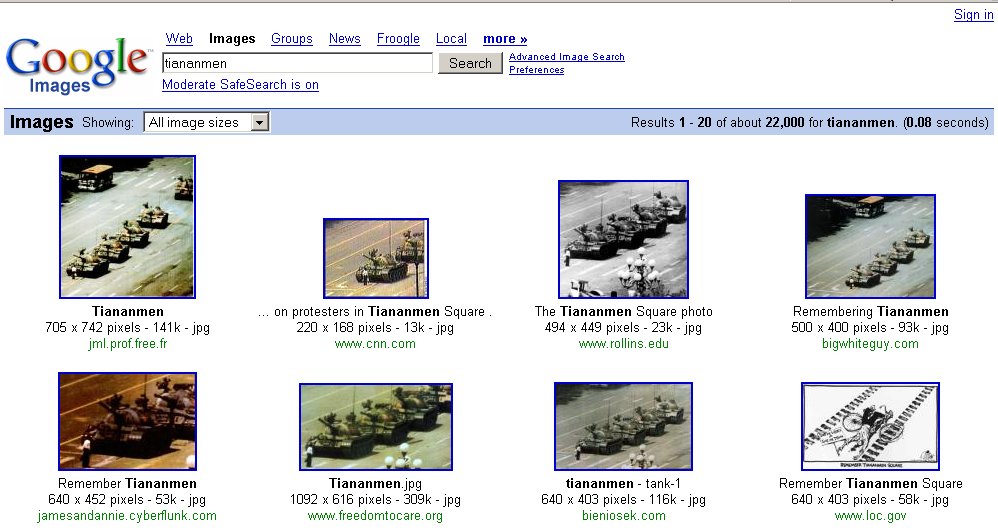998x531 pixels.
Task: Open the www.loc.gov cartoon thumbnail
Action: pyautogui.click(x=870, y=427)
